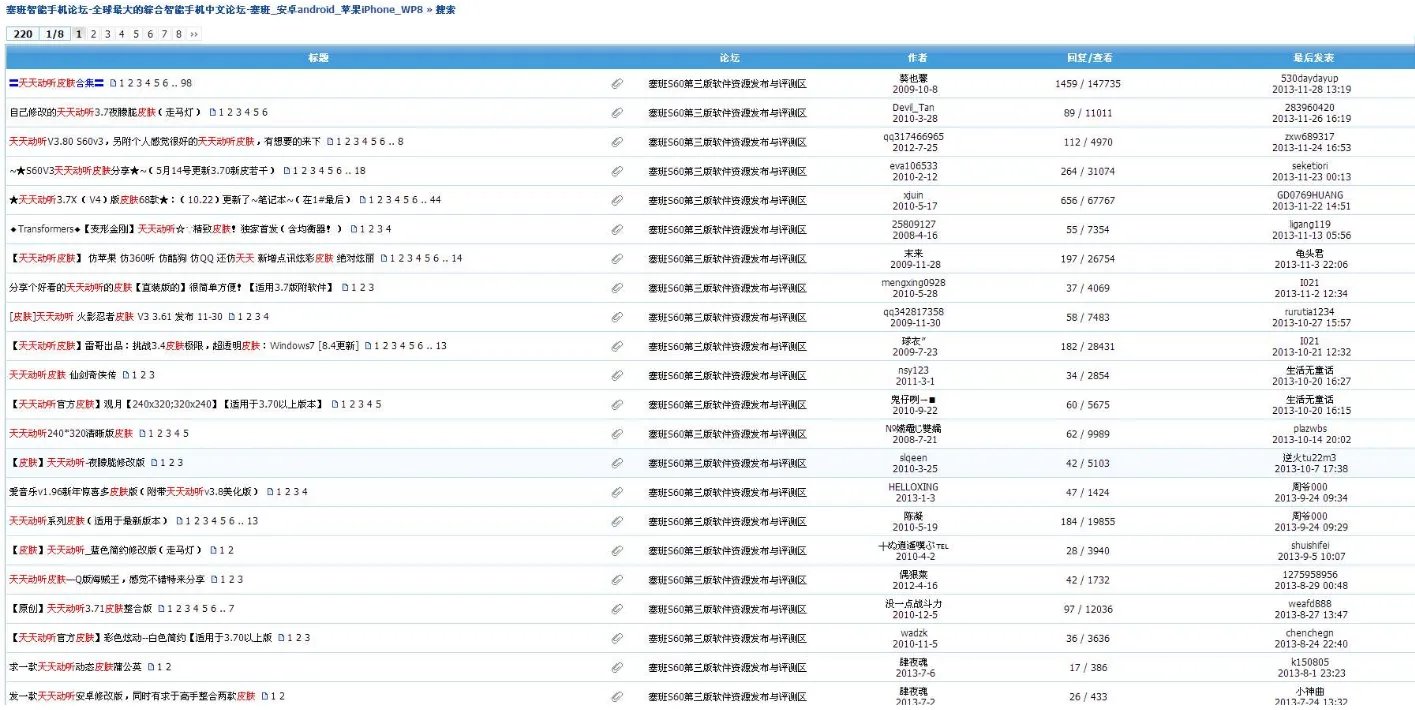Click the next page arrows in pagination
This screenshot has width=1415, height=710.
pos(193,34)
